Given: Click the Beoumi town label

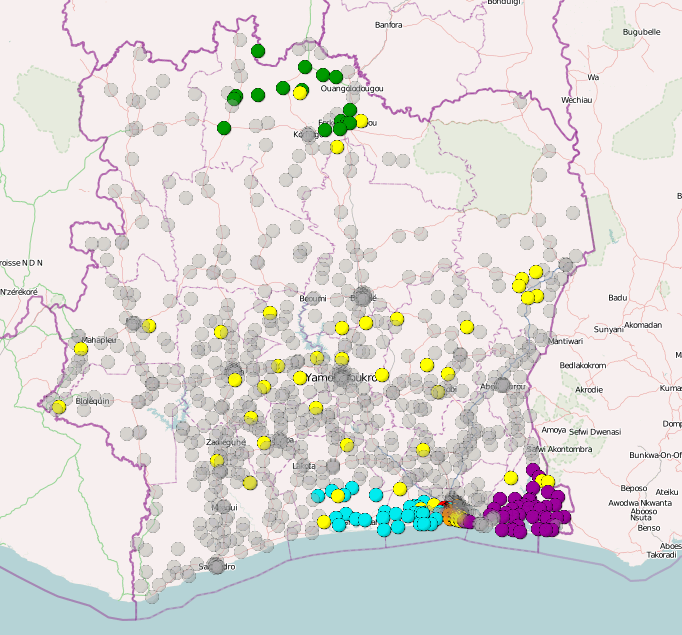Looking at the screenshot, I should pos(313,299).
